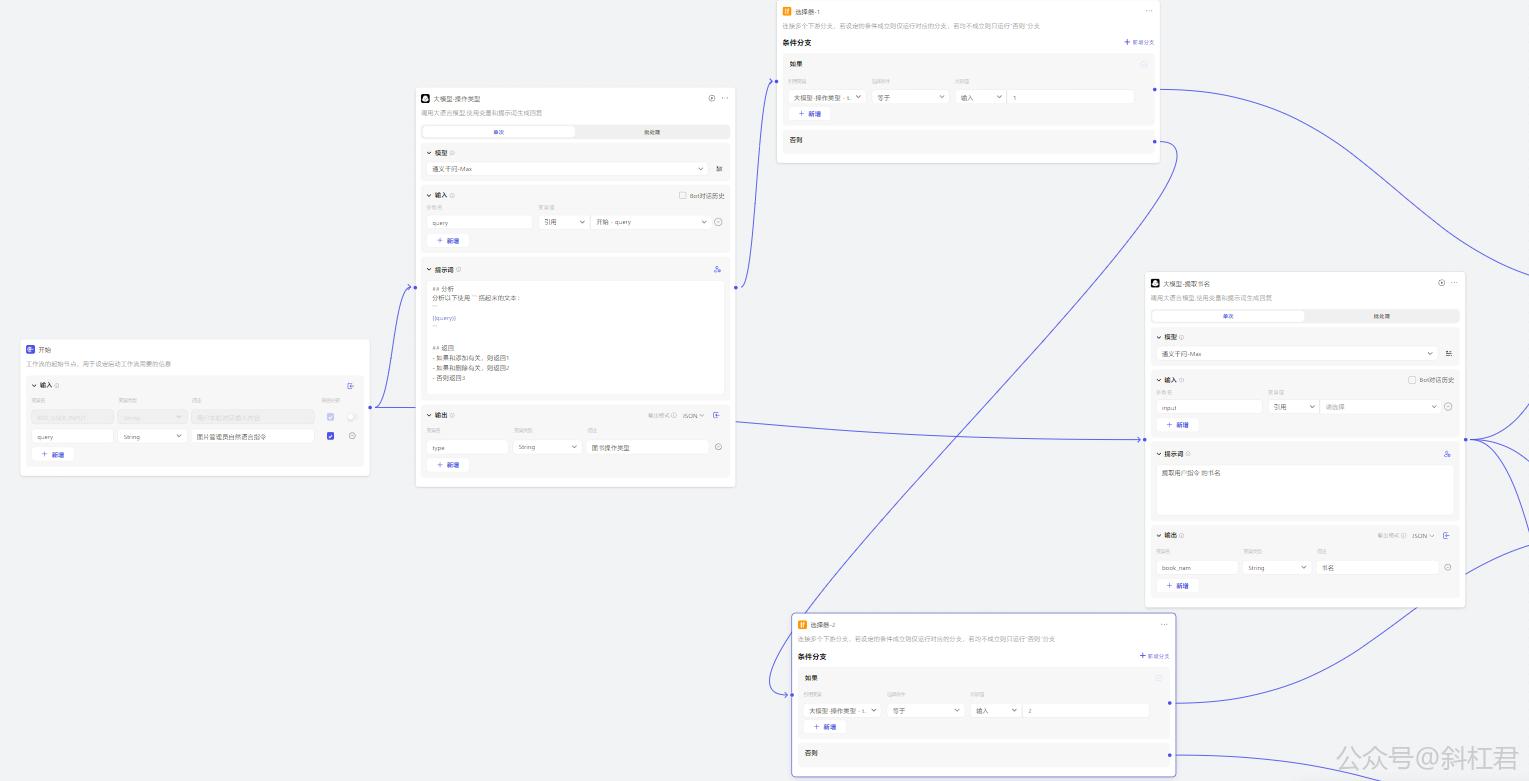Open the three-dot menu of 选择器-2 node
Viewport: 1529px width, 781px height.
tap(1164, 625)
